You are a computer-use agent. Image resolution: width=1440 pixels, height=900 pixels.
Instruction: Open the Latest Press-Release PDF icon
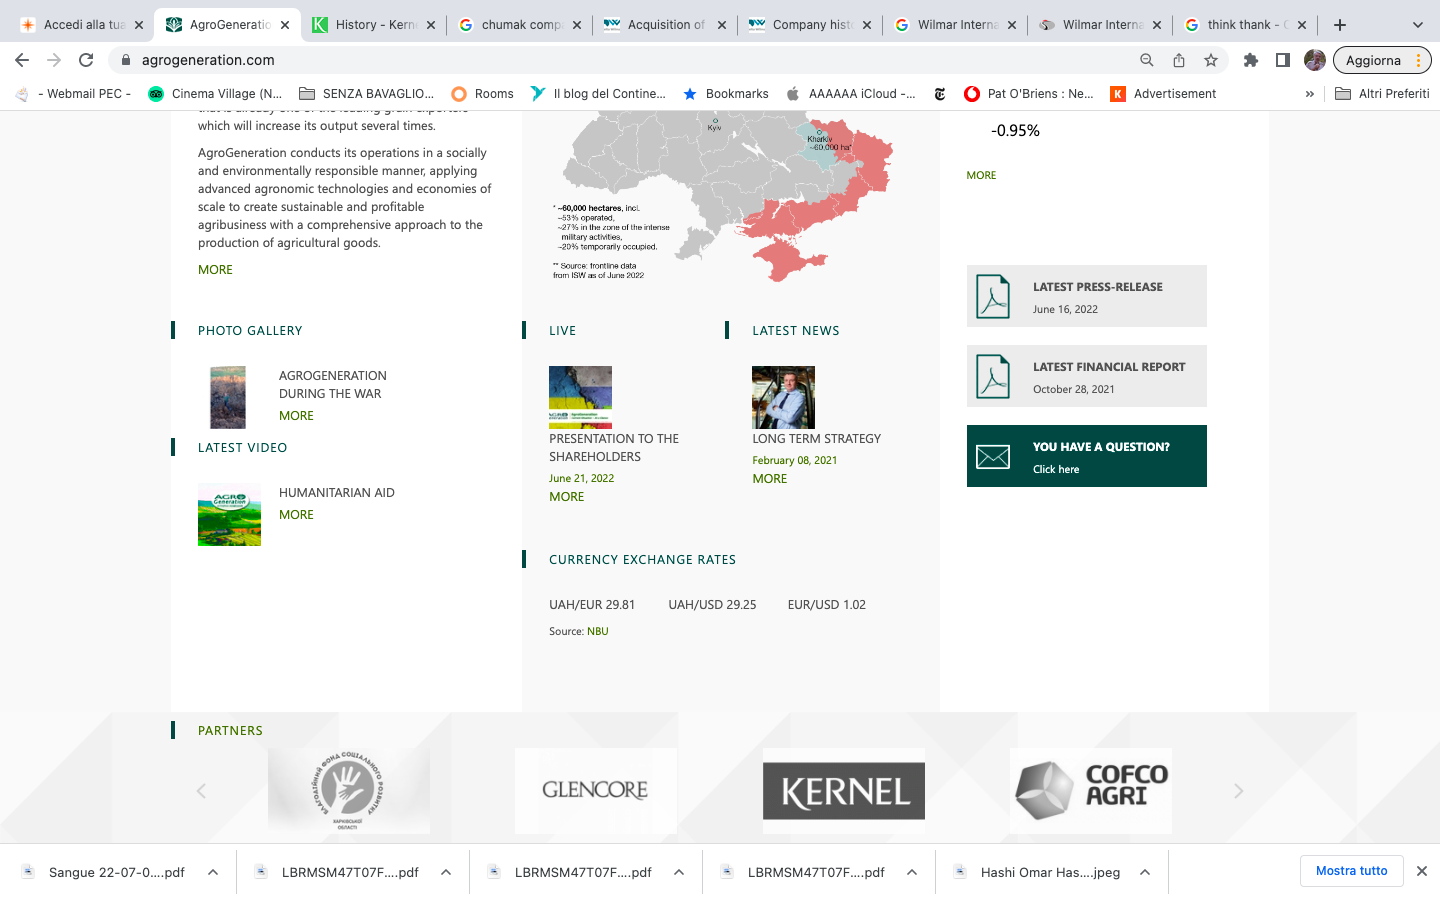pyautogui.click(x=993, y=296)
